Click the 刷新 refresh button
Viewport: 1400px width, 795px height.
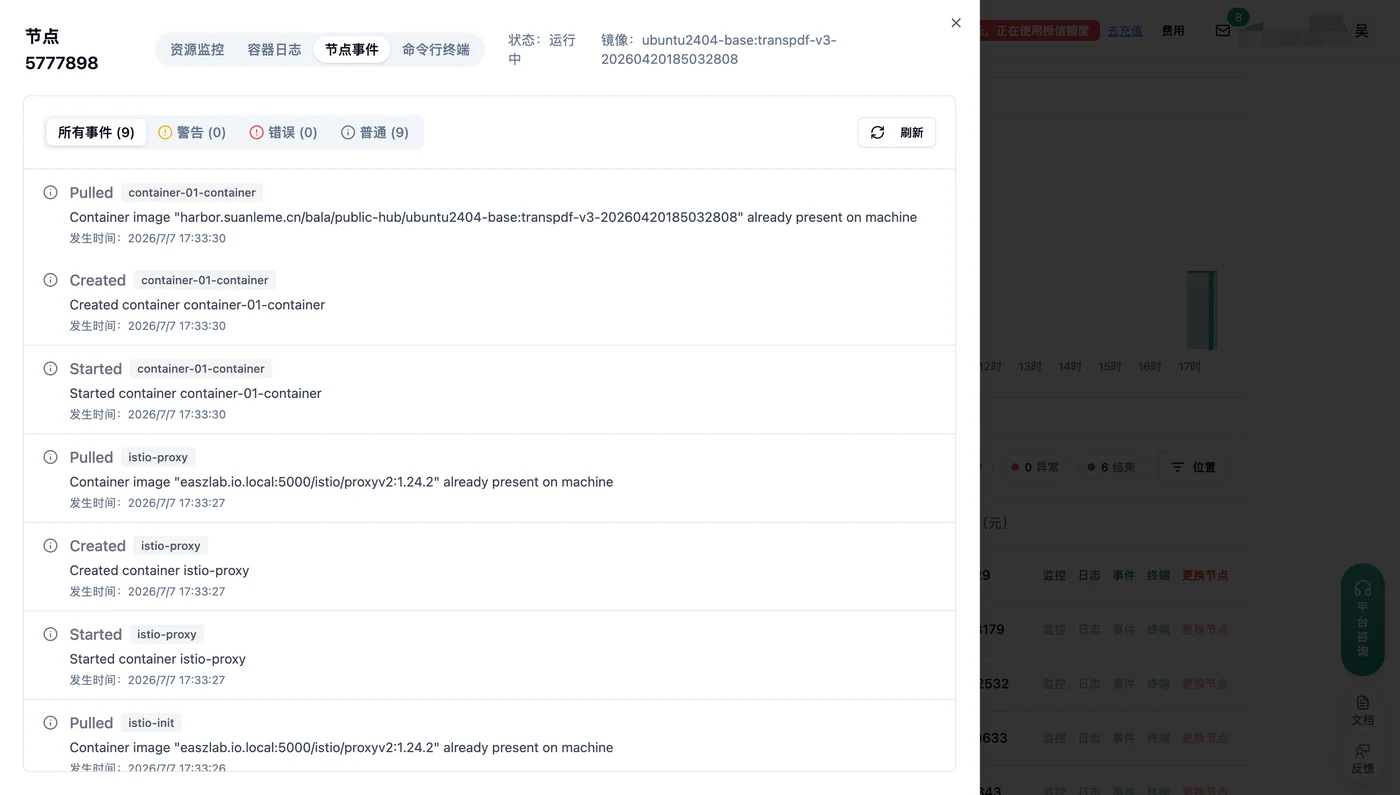(x=896, y=132)
